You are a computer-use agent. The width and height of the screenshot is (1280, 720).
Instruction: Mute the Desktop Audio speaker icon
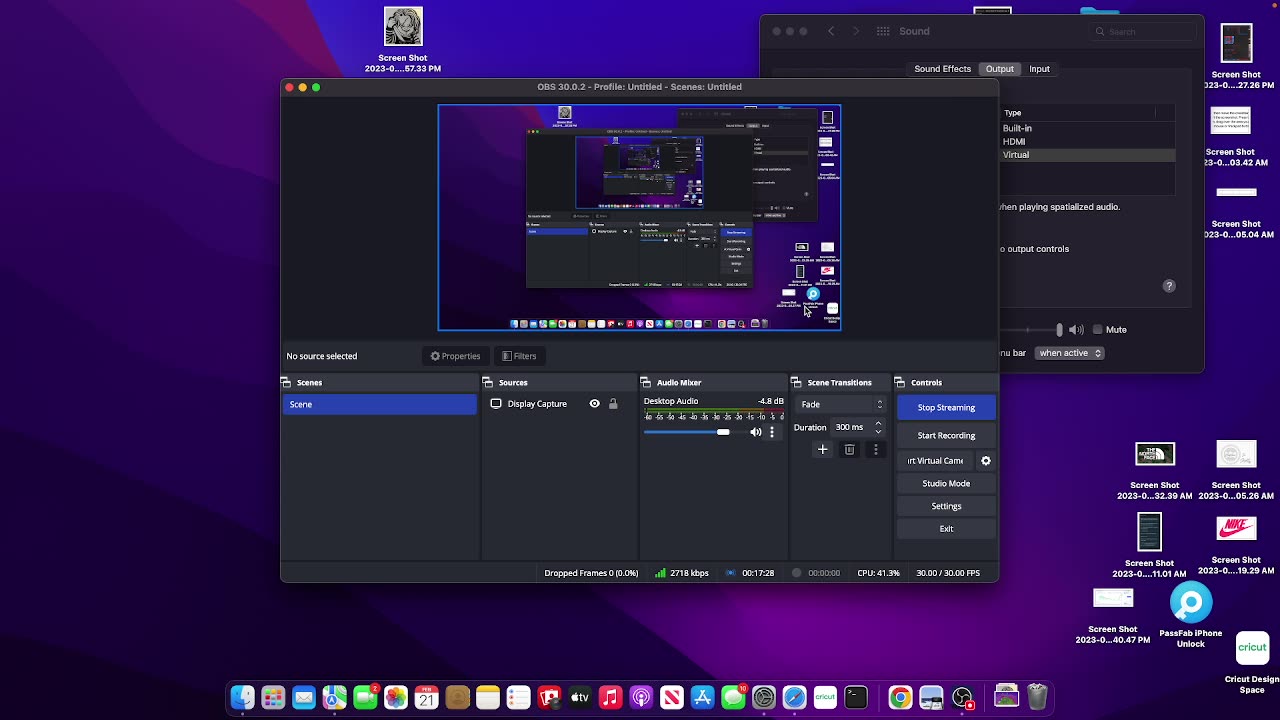click(756, 432)
